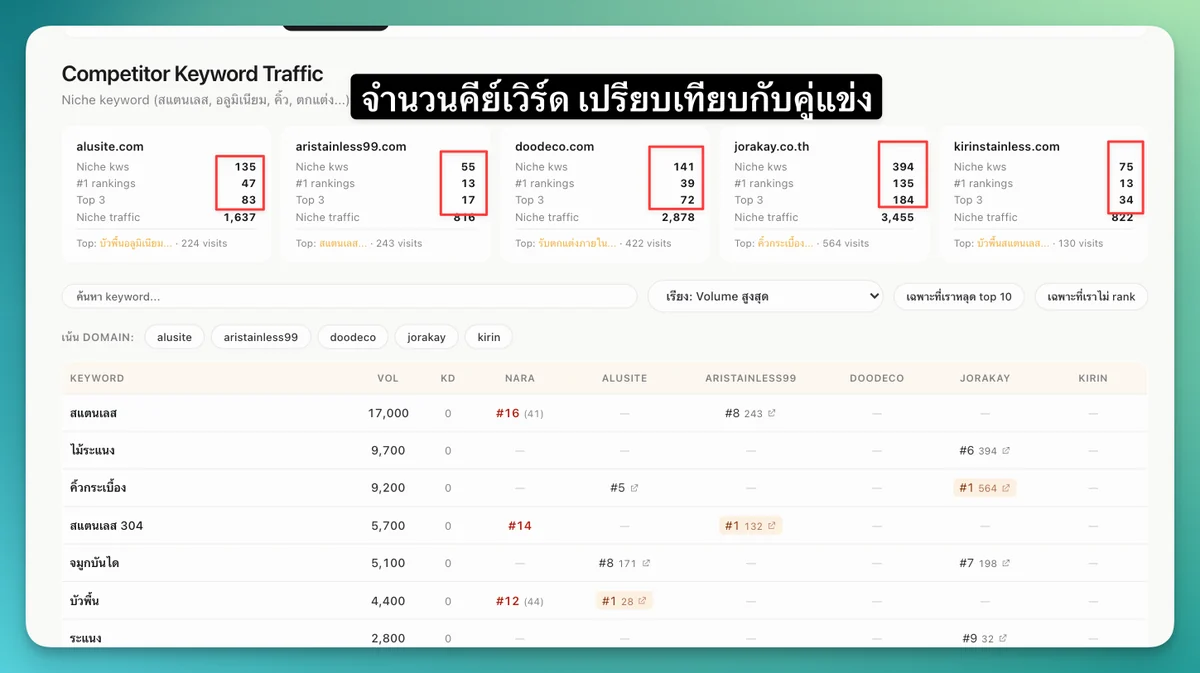
Task: Click external link icon beside jorakay #9 32
Action: click(x=1003, y=638)
